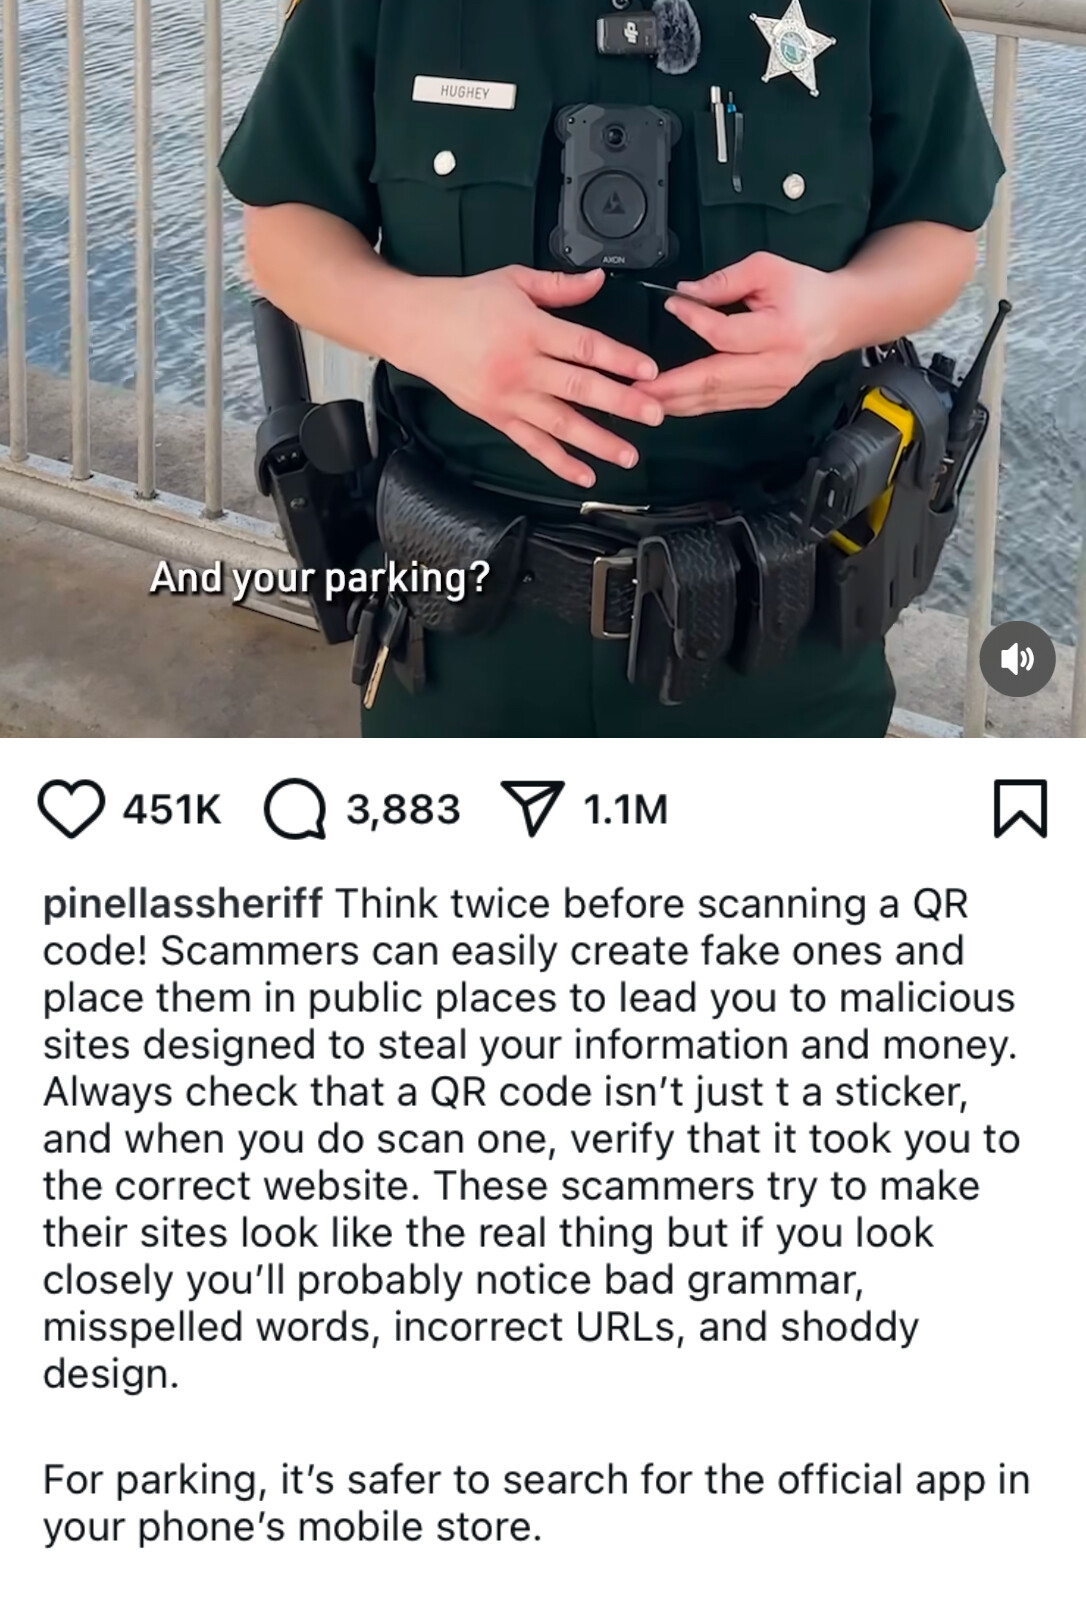View the 451K likes list
This screenshot has height=1597, width=1086.
(172, 809)
